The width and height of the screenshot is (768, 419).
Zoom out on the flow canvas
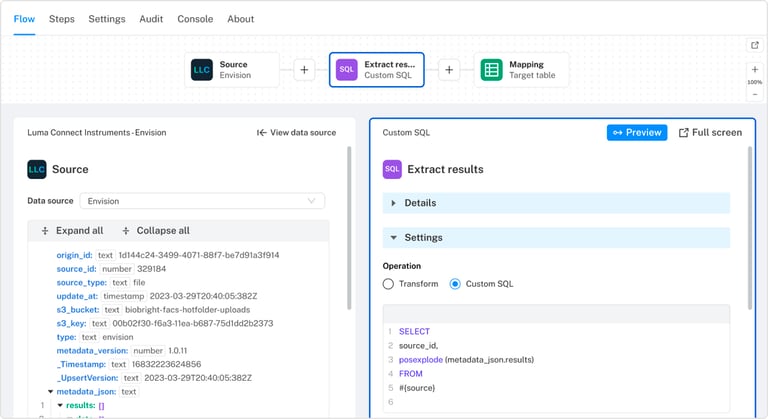tap(754, 94)
